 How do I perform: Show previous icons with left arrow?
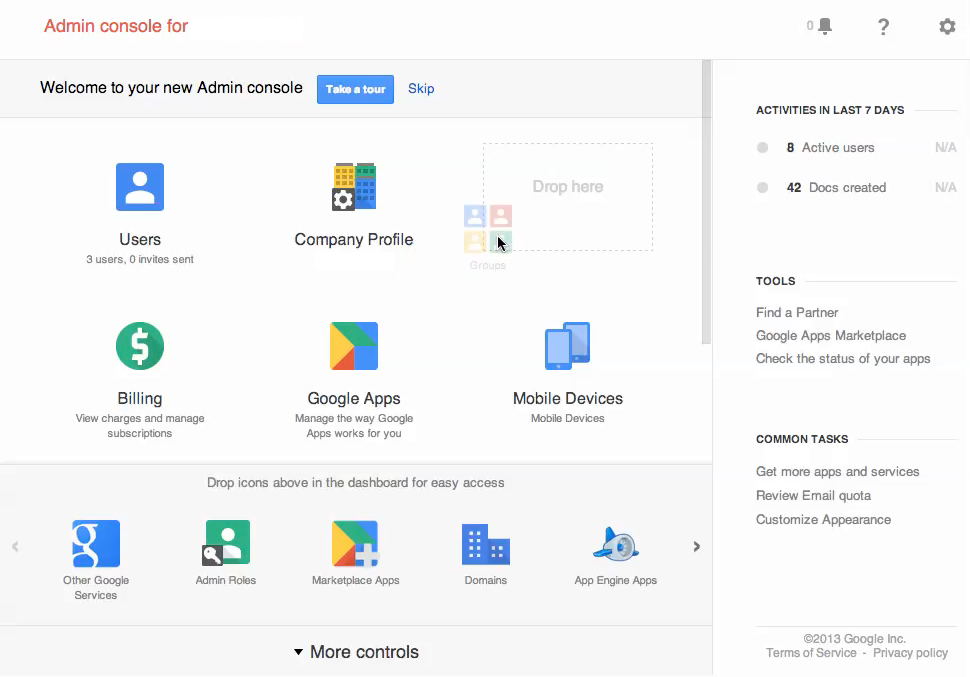tap(15, 546)
